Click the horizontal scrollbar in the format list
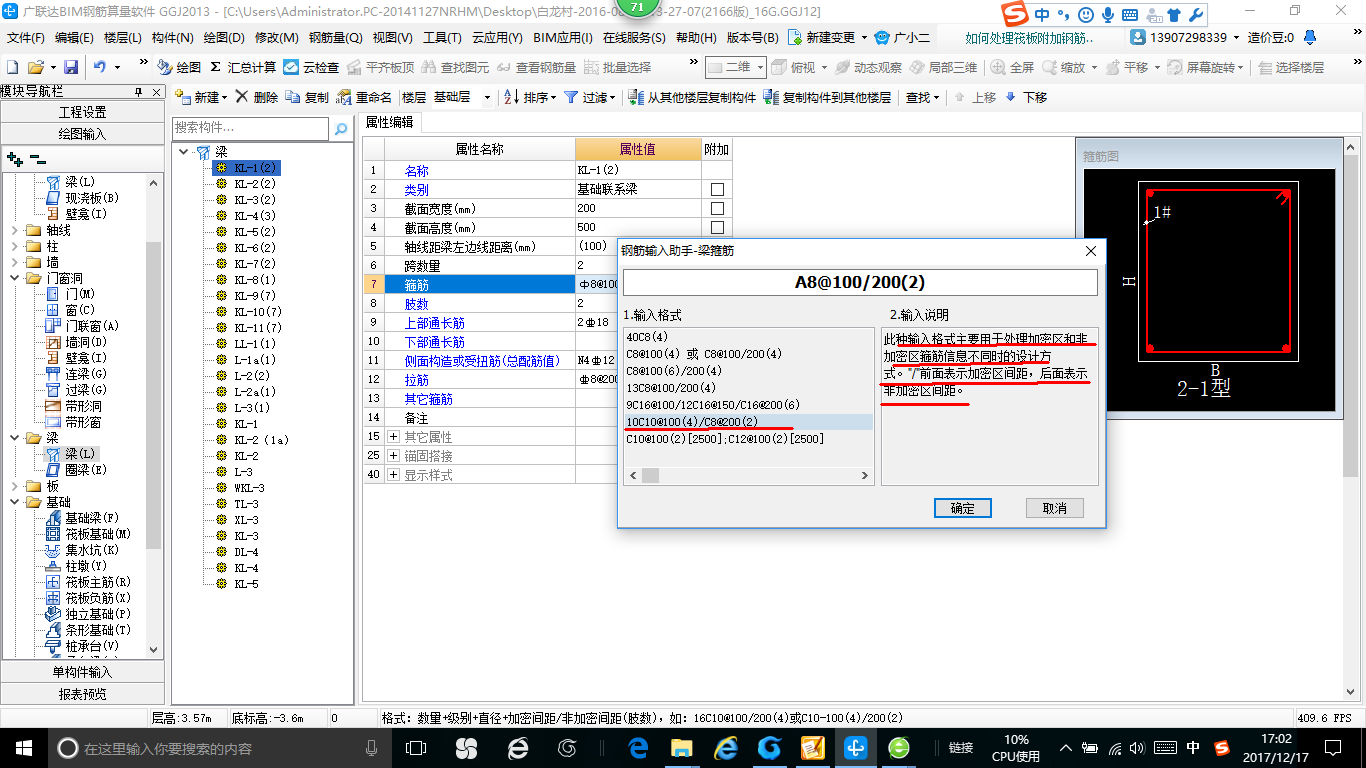1366x768 pixels. (x=652, y=476)
